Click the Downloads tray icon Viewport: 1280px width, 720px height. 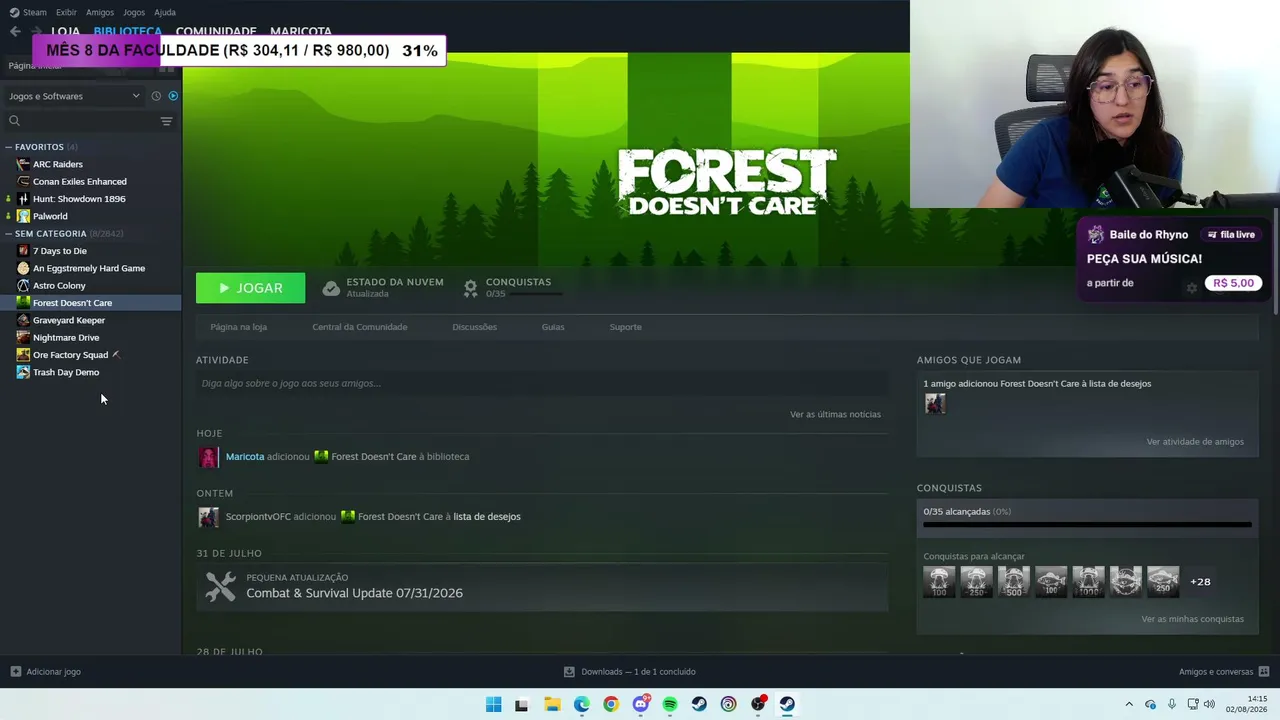[569, 672]
